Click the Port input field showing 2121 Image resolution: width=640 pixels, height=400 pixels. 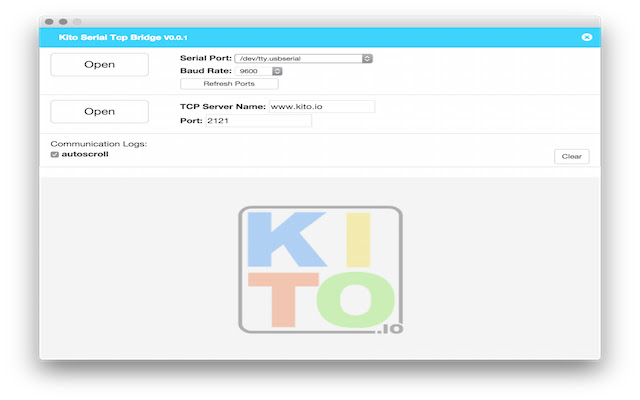click(258, 121)
